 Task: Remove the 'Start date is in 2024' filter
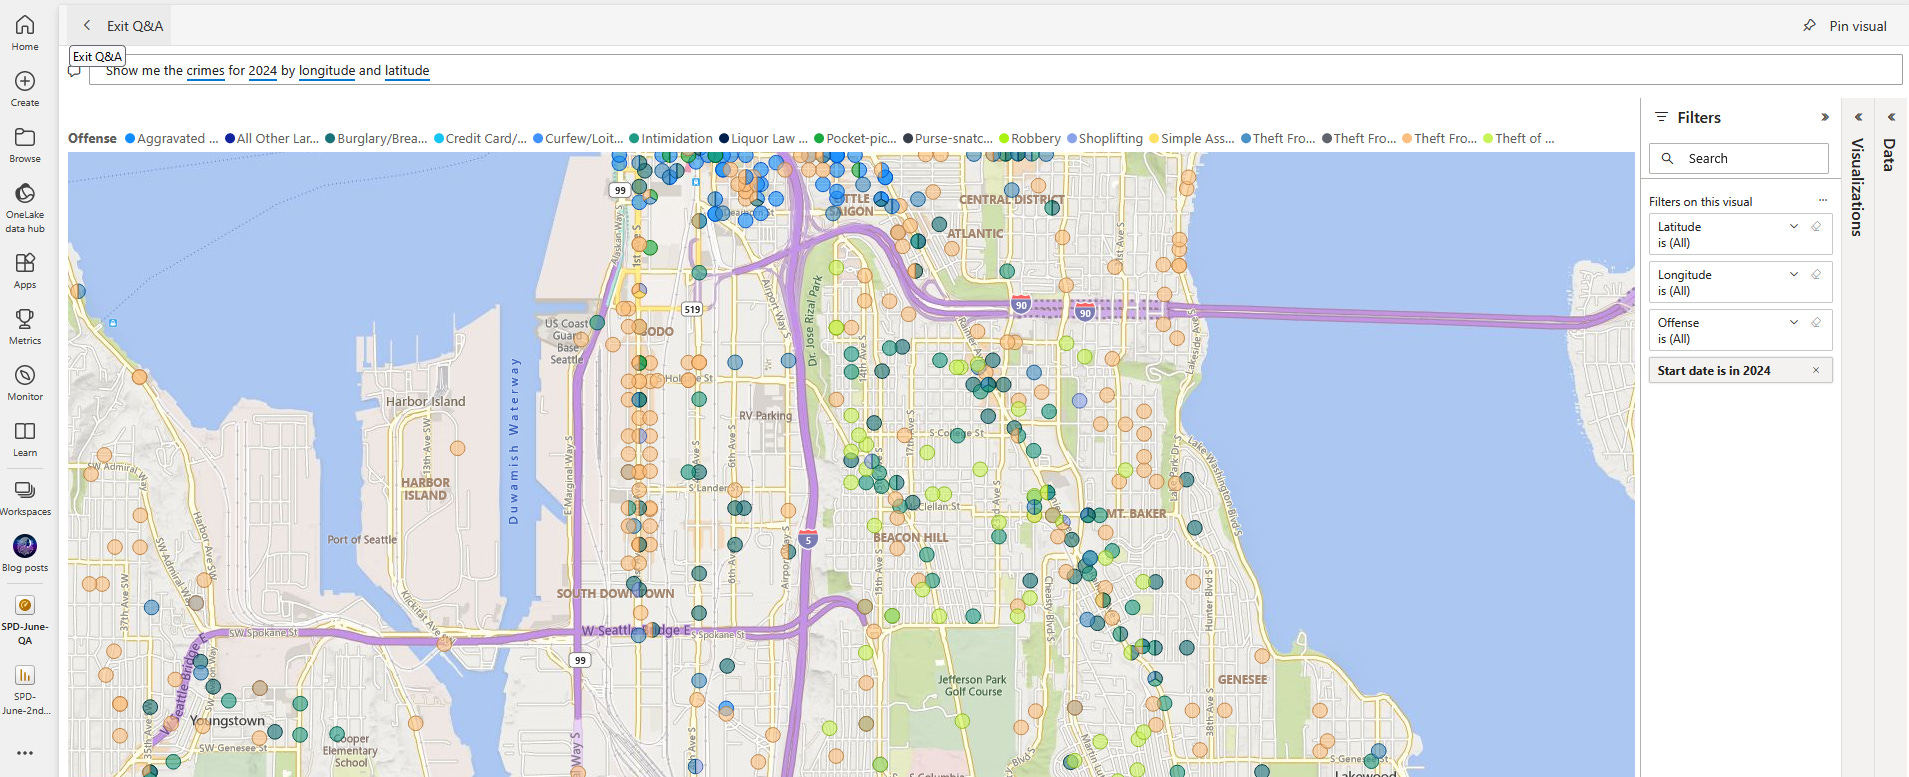coord(1816,371)
